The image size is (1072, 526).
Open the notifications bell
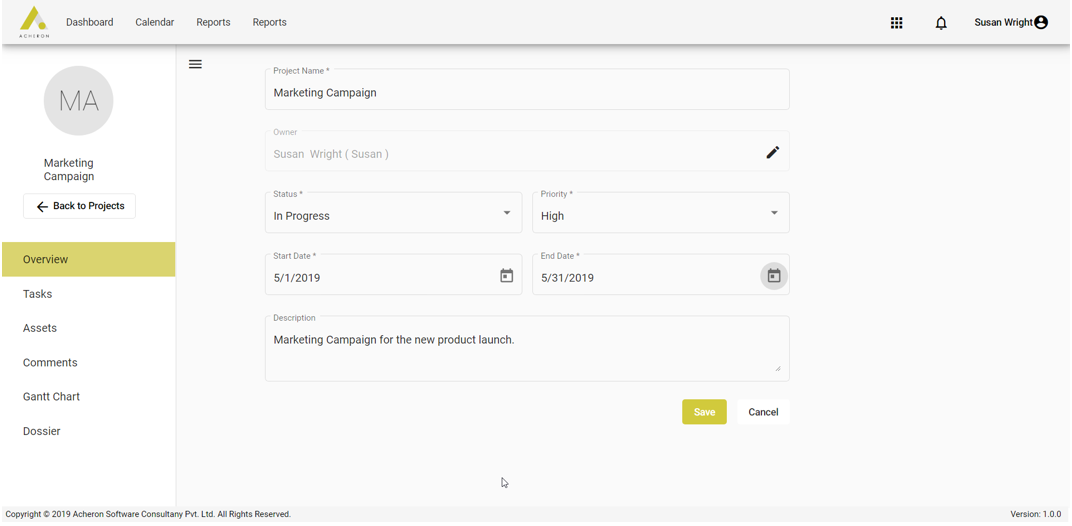pos(941,23)
